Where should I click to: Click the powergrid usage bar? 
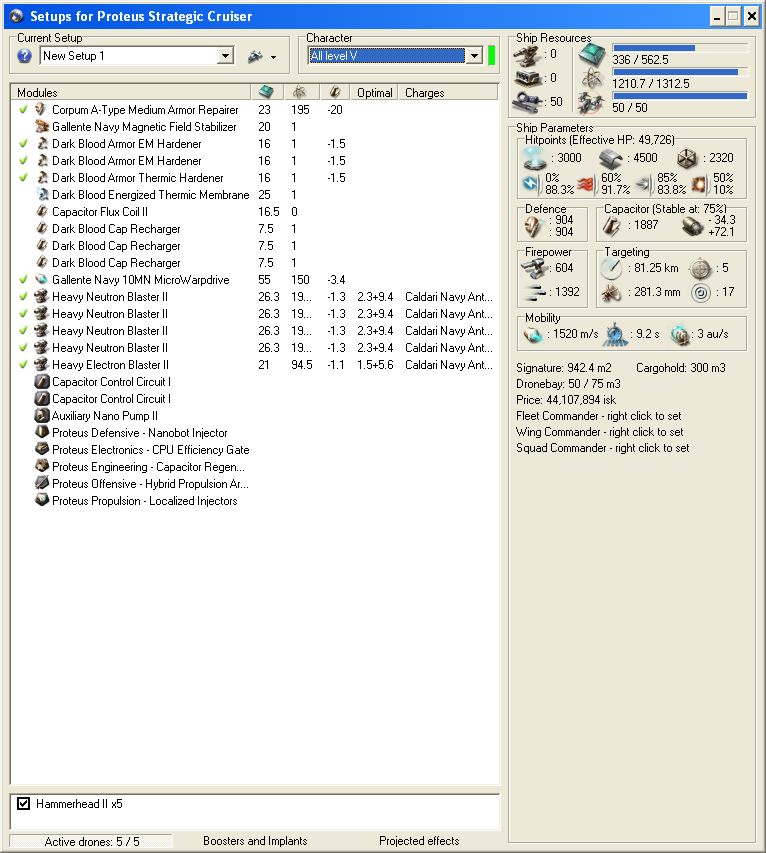tap(680, 72)
